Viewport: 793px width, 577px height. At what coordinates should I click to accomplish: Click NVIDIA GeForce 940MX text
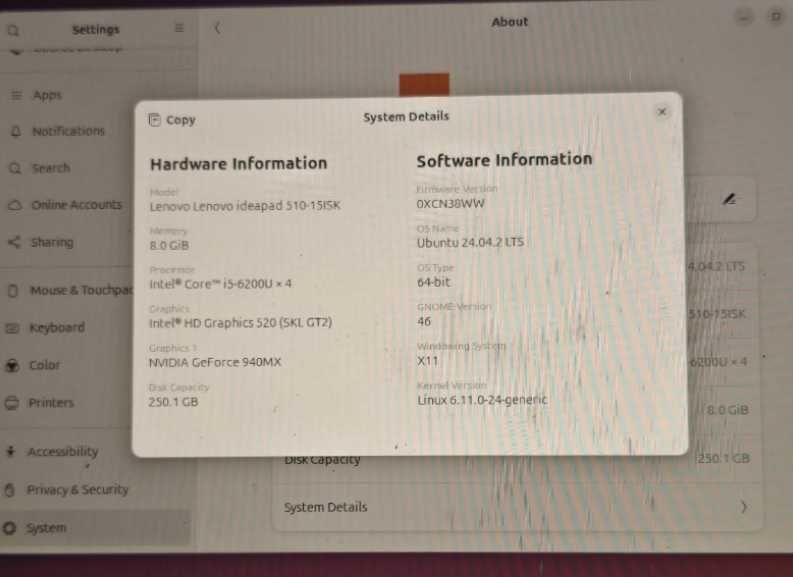[214, 362]
